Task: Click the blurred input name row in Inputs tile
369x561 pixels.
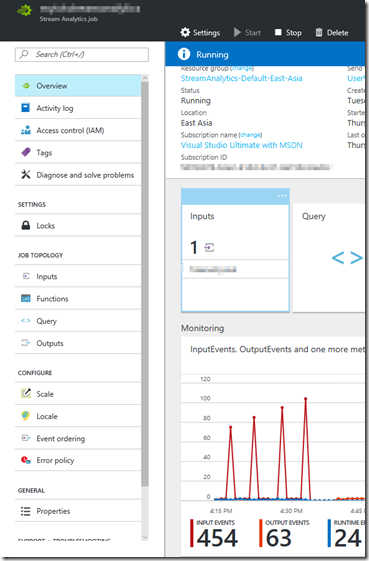Action: click(x=235, y=269)
